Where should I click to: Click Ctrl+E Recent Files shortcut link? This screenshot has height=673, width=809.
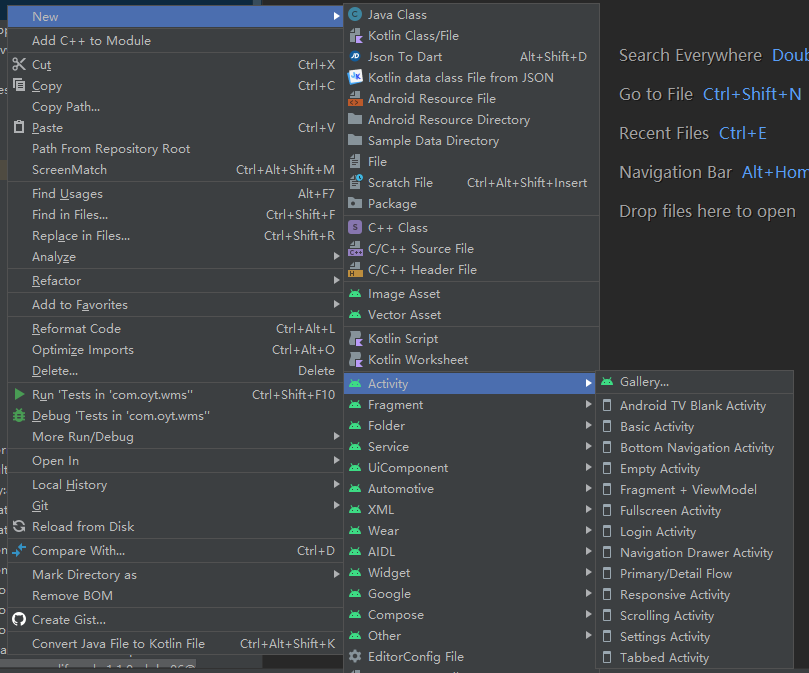point(742,134)
